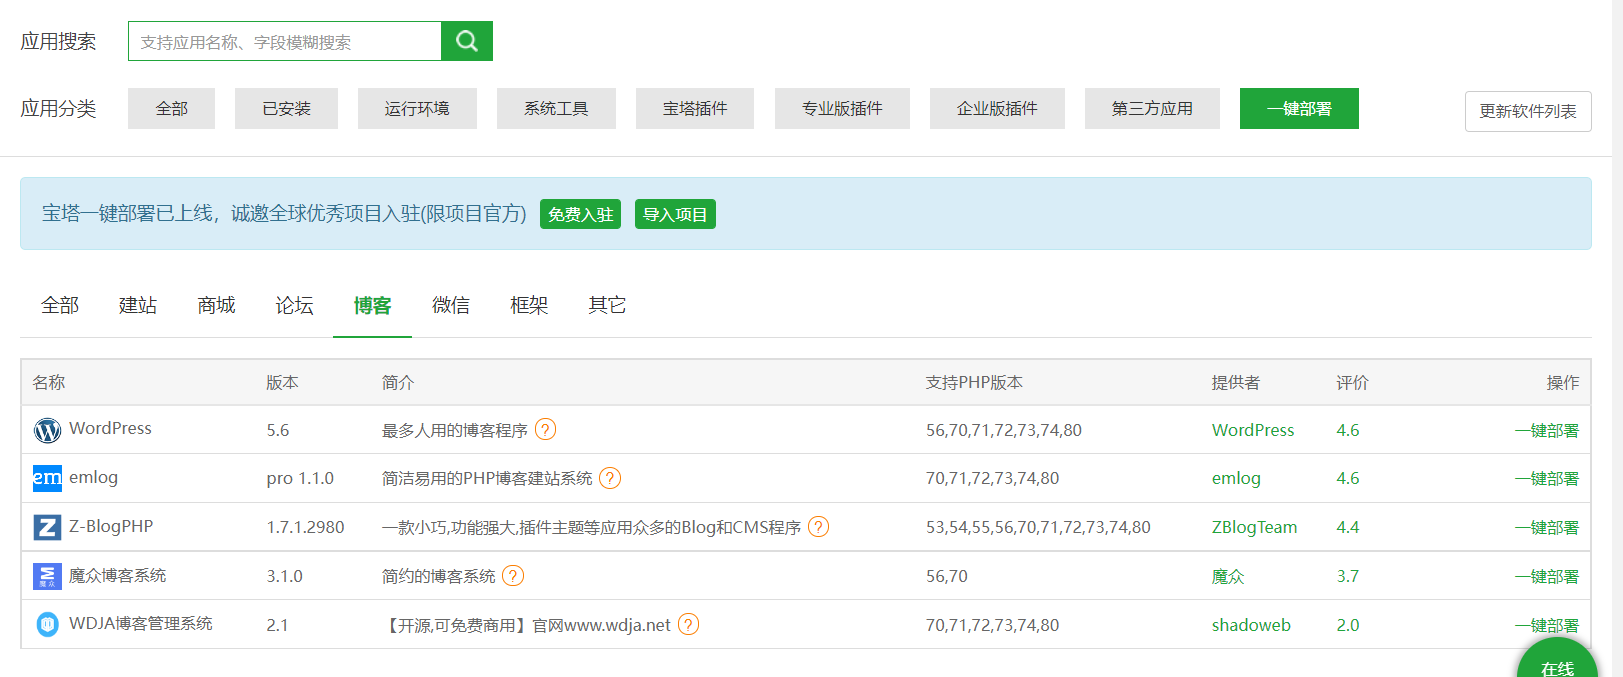Click the emlog logo icon
The width and height of the screenshot is (1623, 677).
[47, 478]
